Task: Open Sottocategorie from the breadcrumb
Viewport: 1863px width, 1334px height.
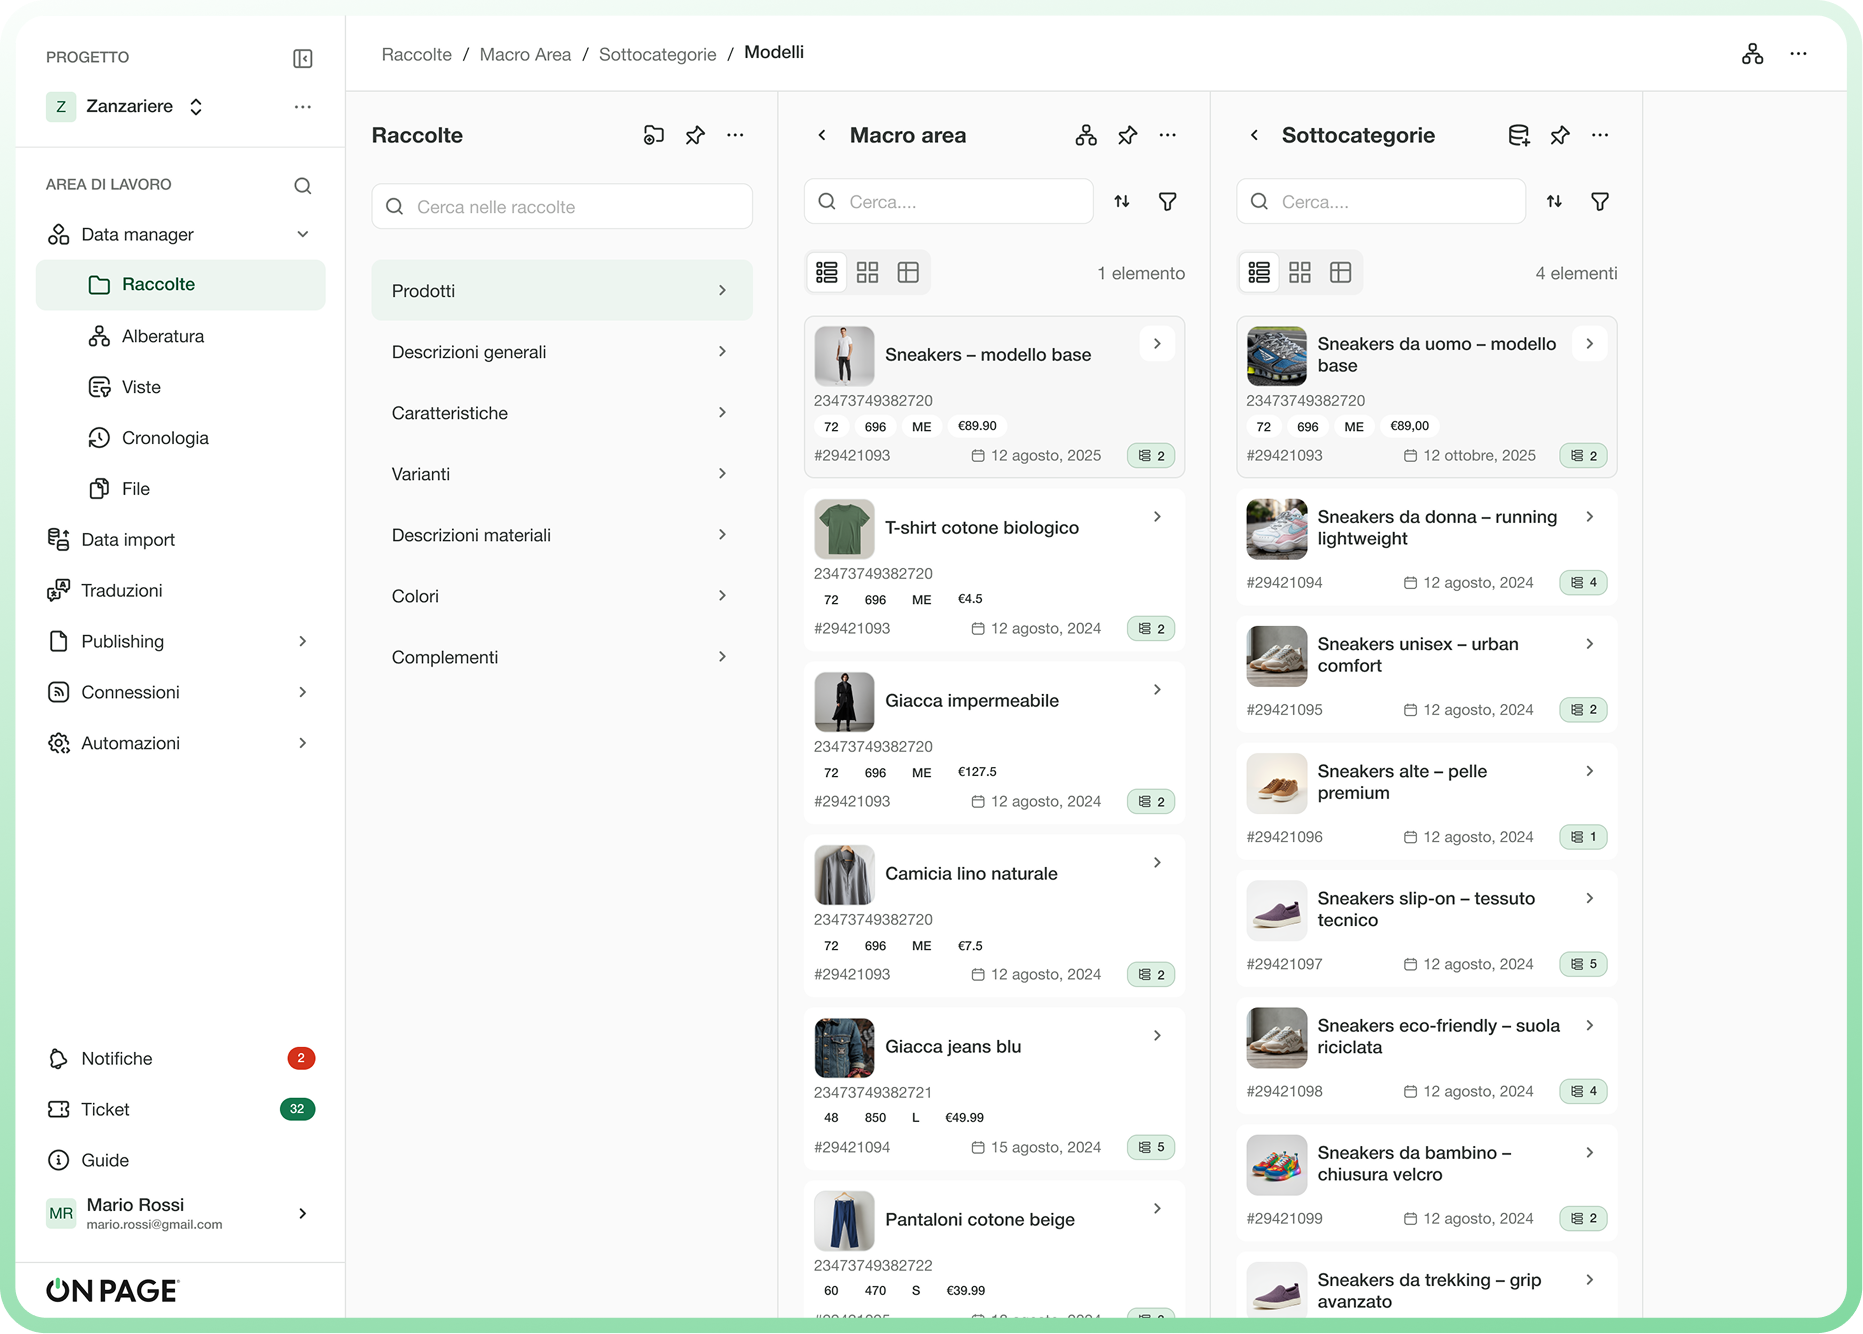Action: tap(657, 54)
